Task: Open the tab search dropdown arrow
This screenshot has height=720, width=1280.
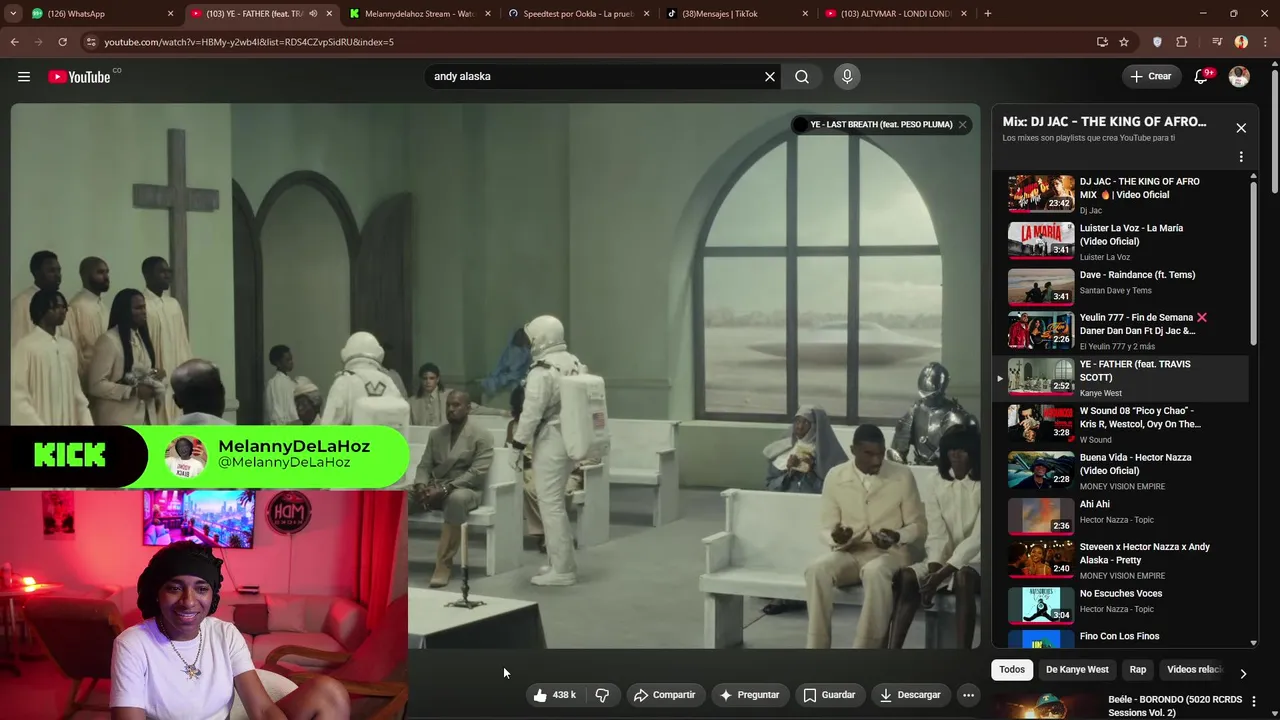Action: (x=14, y=14)
